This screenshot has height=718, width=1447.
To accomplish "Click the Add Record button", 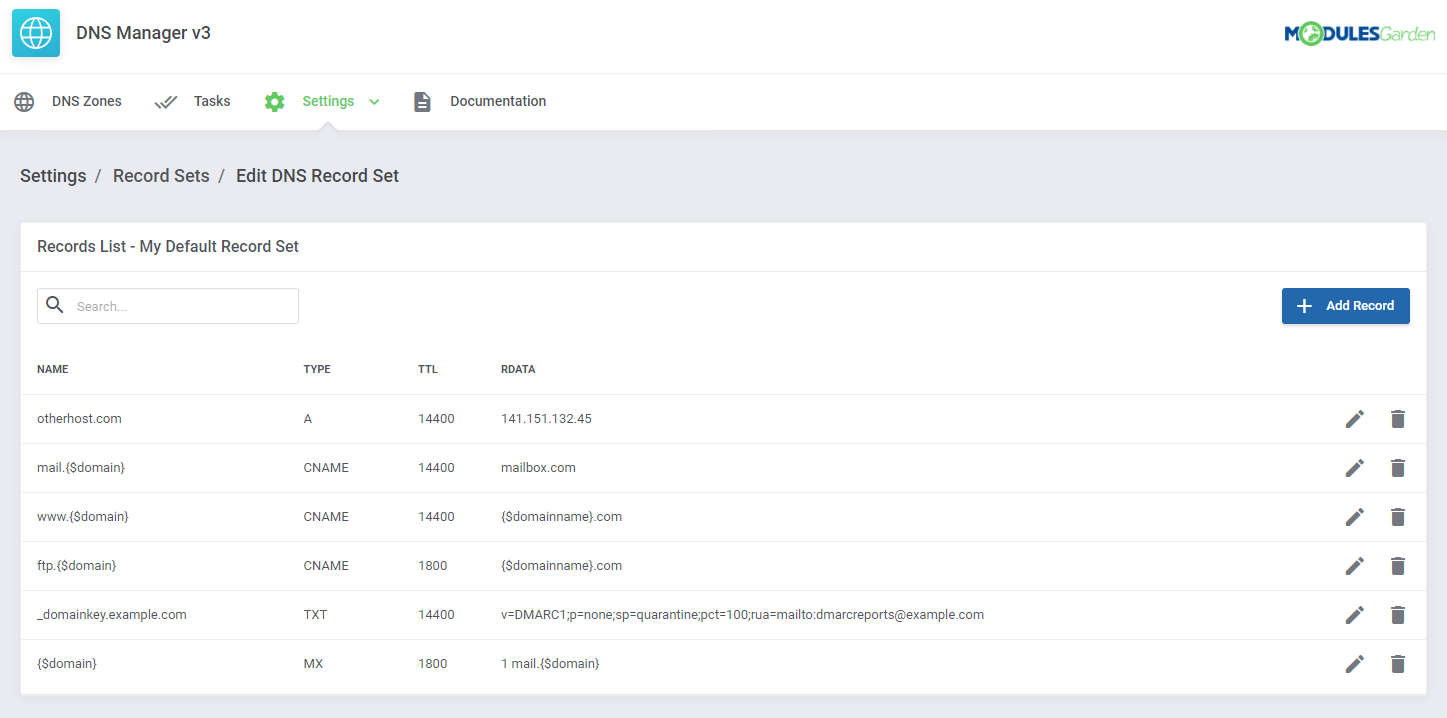I will [x=1345, y=306].
